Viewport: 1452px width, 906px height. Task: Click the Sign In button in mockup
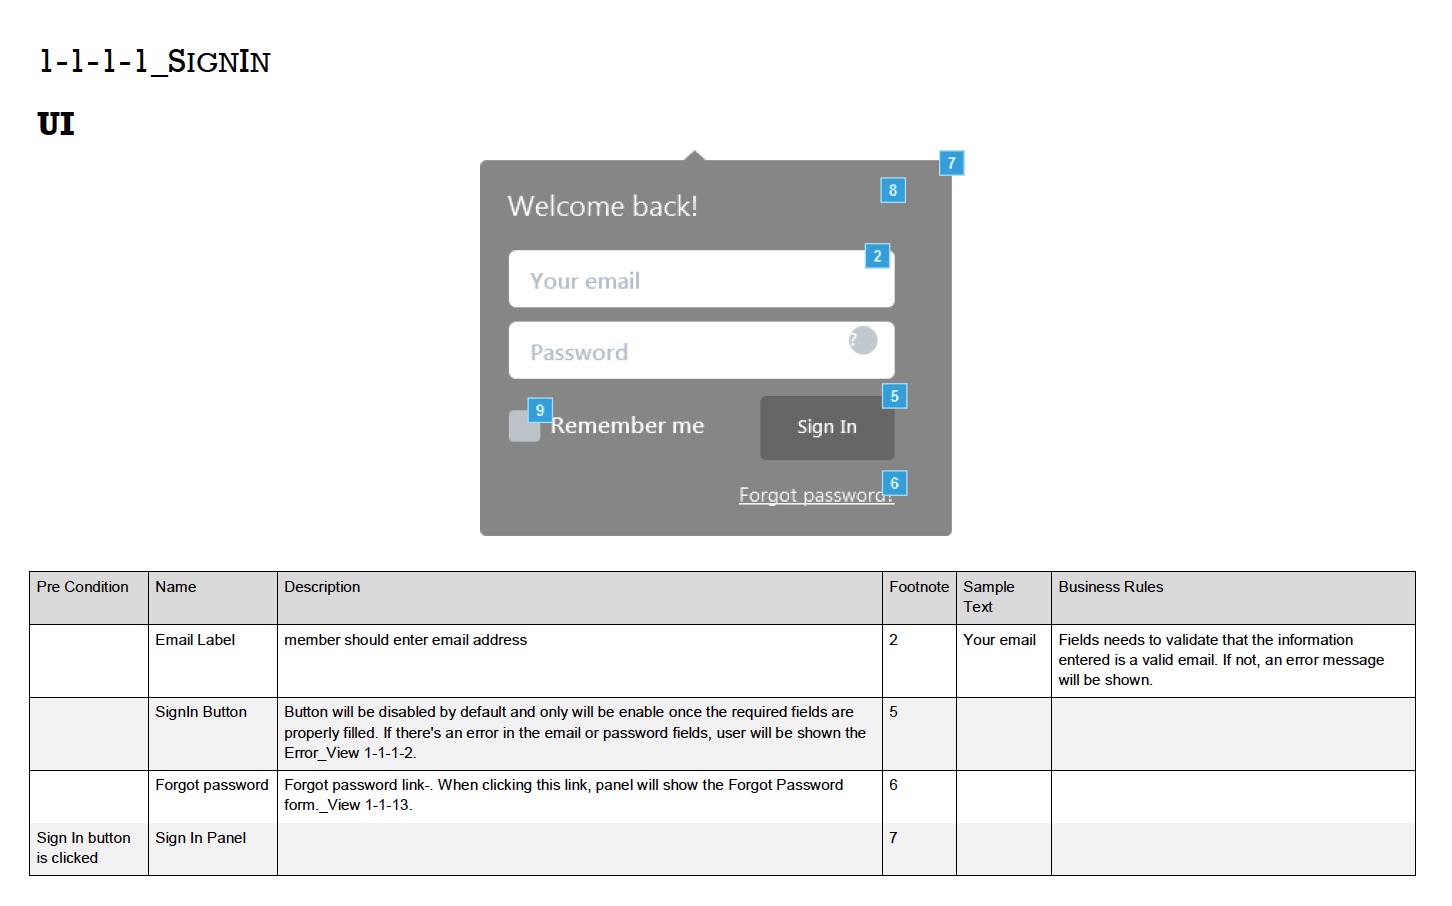(x=827, y=428)
